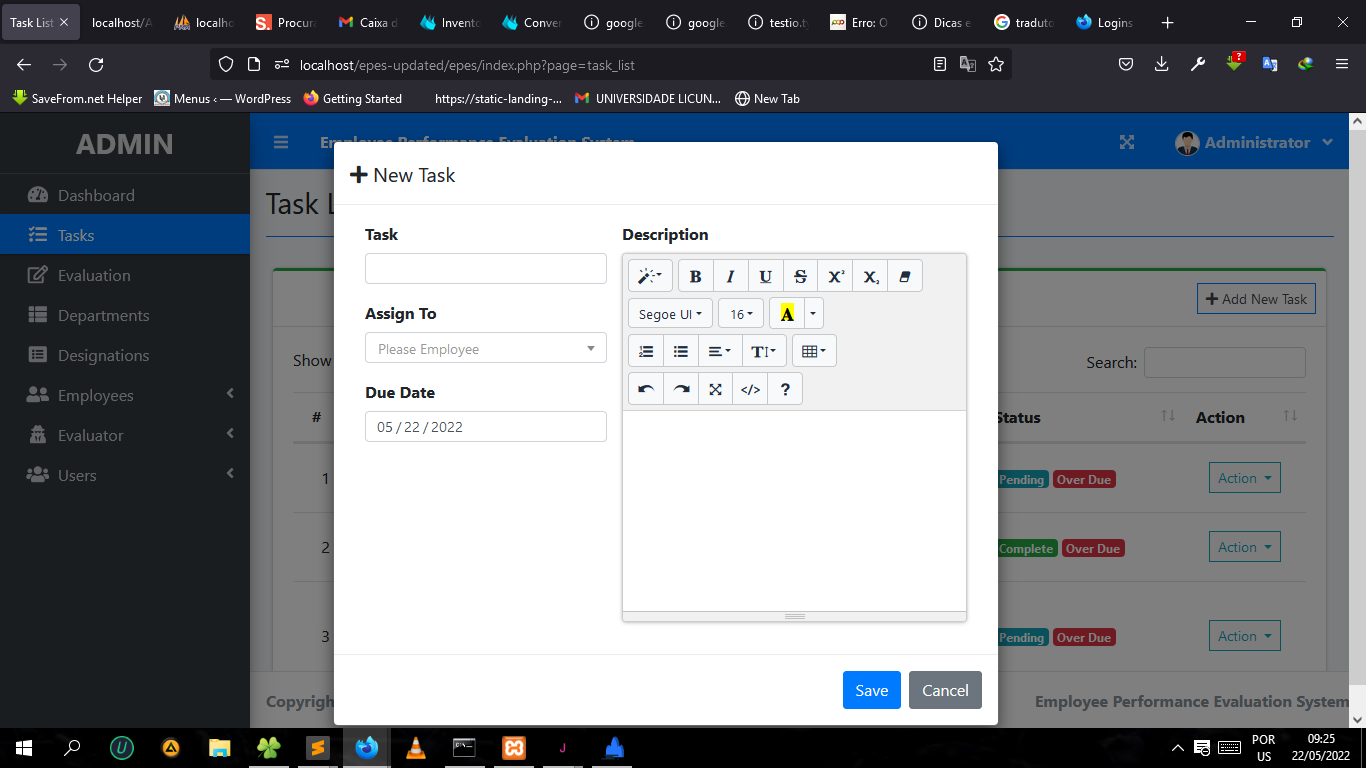Toggle Italic formatting in the editor
Screen dimensions: 1366x768
tap(731, 276)
